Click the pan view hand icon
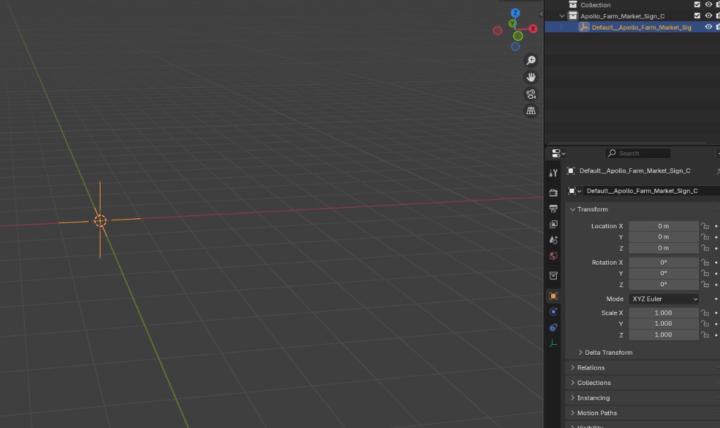The width and height of the screenshot is (720, 428). point(531,77)
